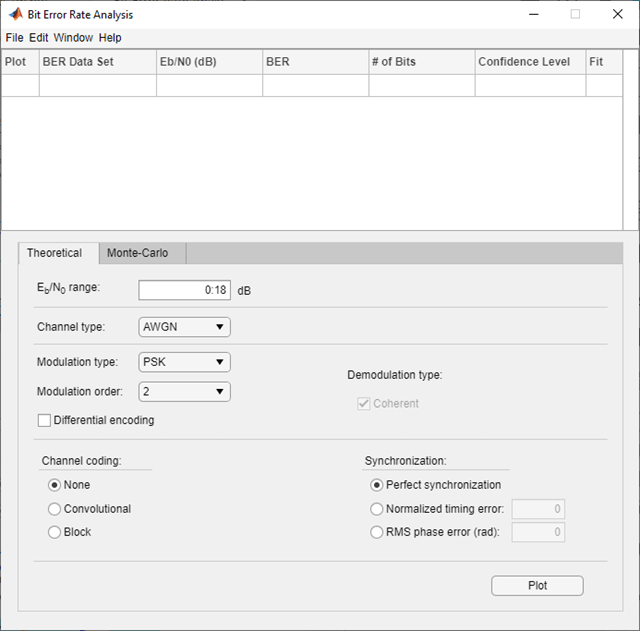
Task: Expand the Channel type dropdown
Action: coord(184,327)
